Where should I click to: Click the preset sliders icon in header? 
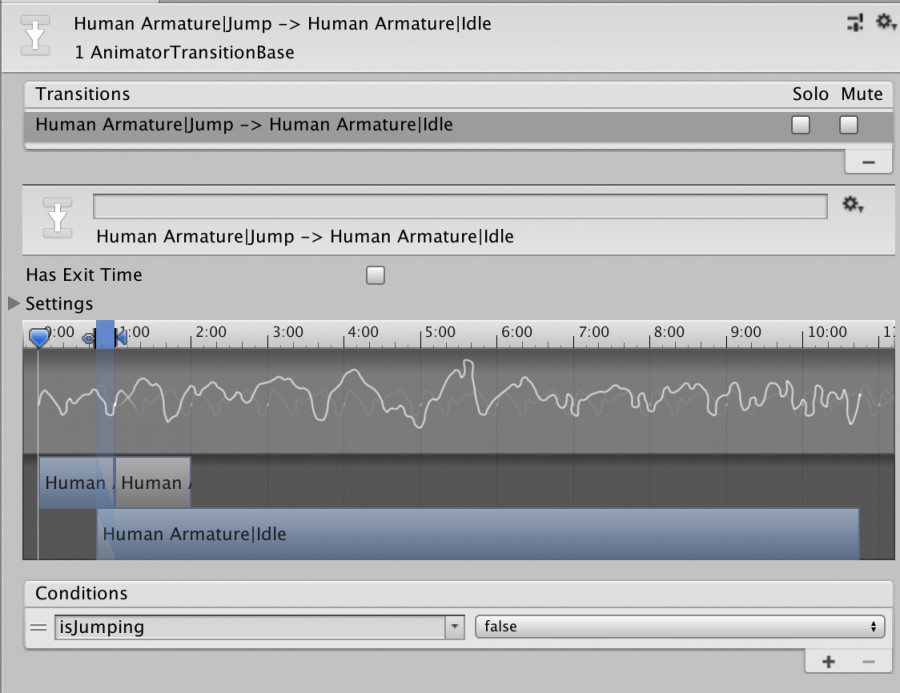tap(855, 22)
